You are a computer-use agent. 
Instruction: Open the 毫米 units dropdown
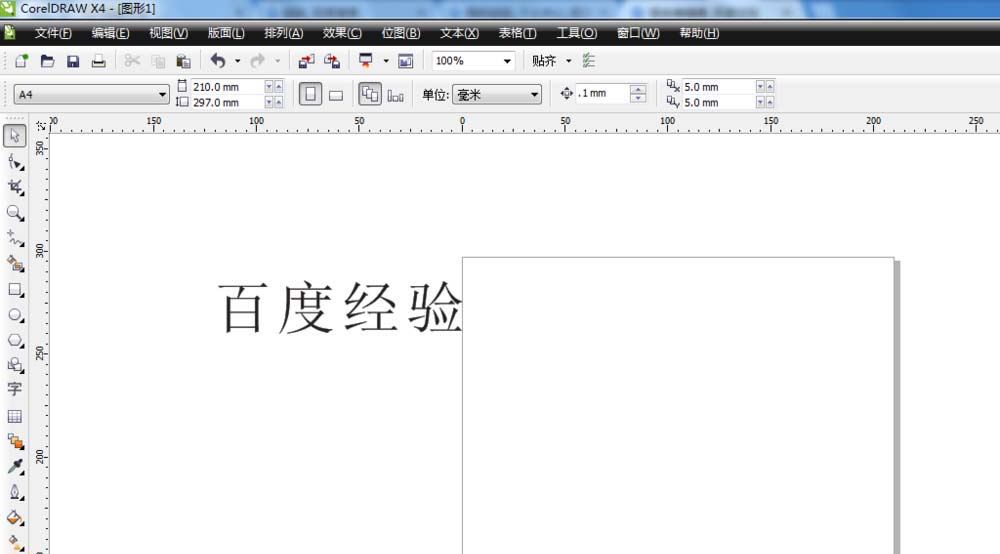click(x=534, y=95)
